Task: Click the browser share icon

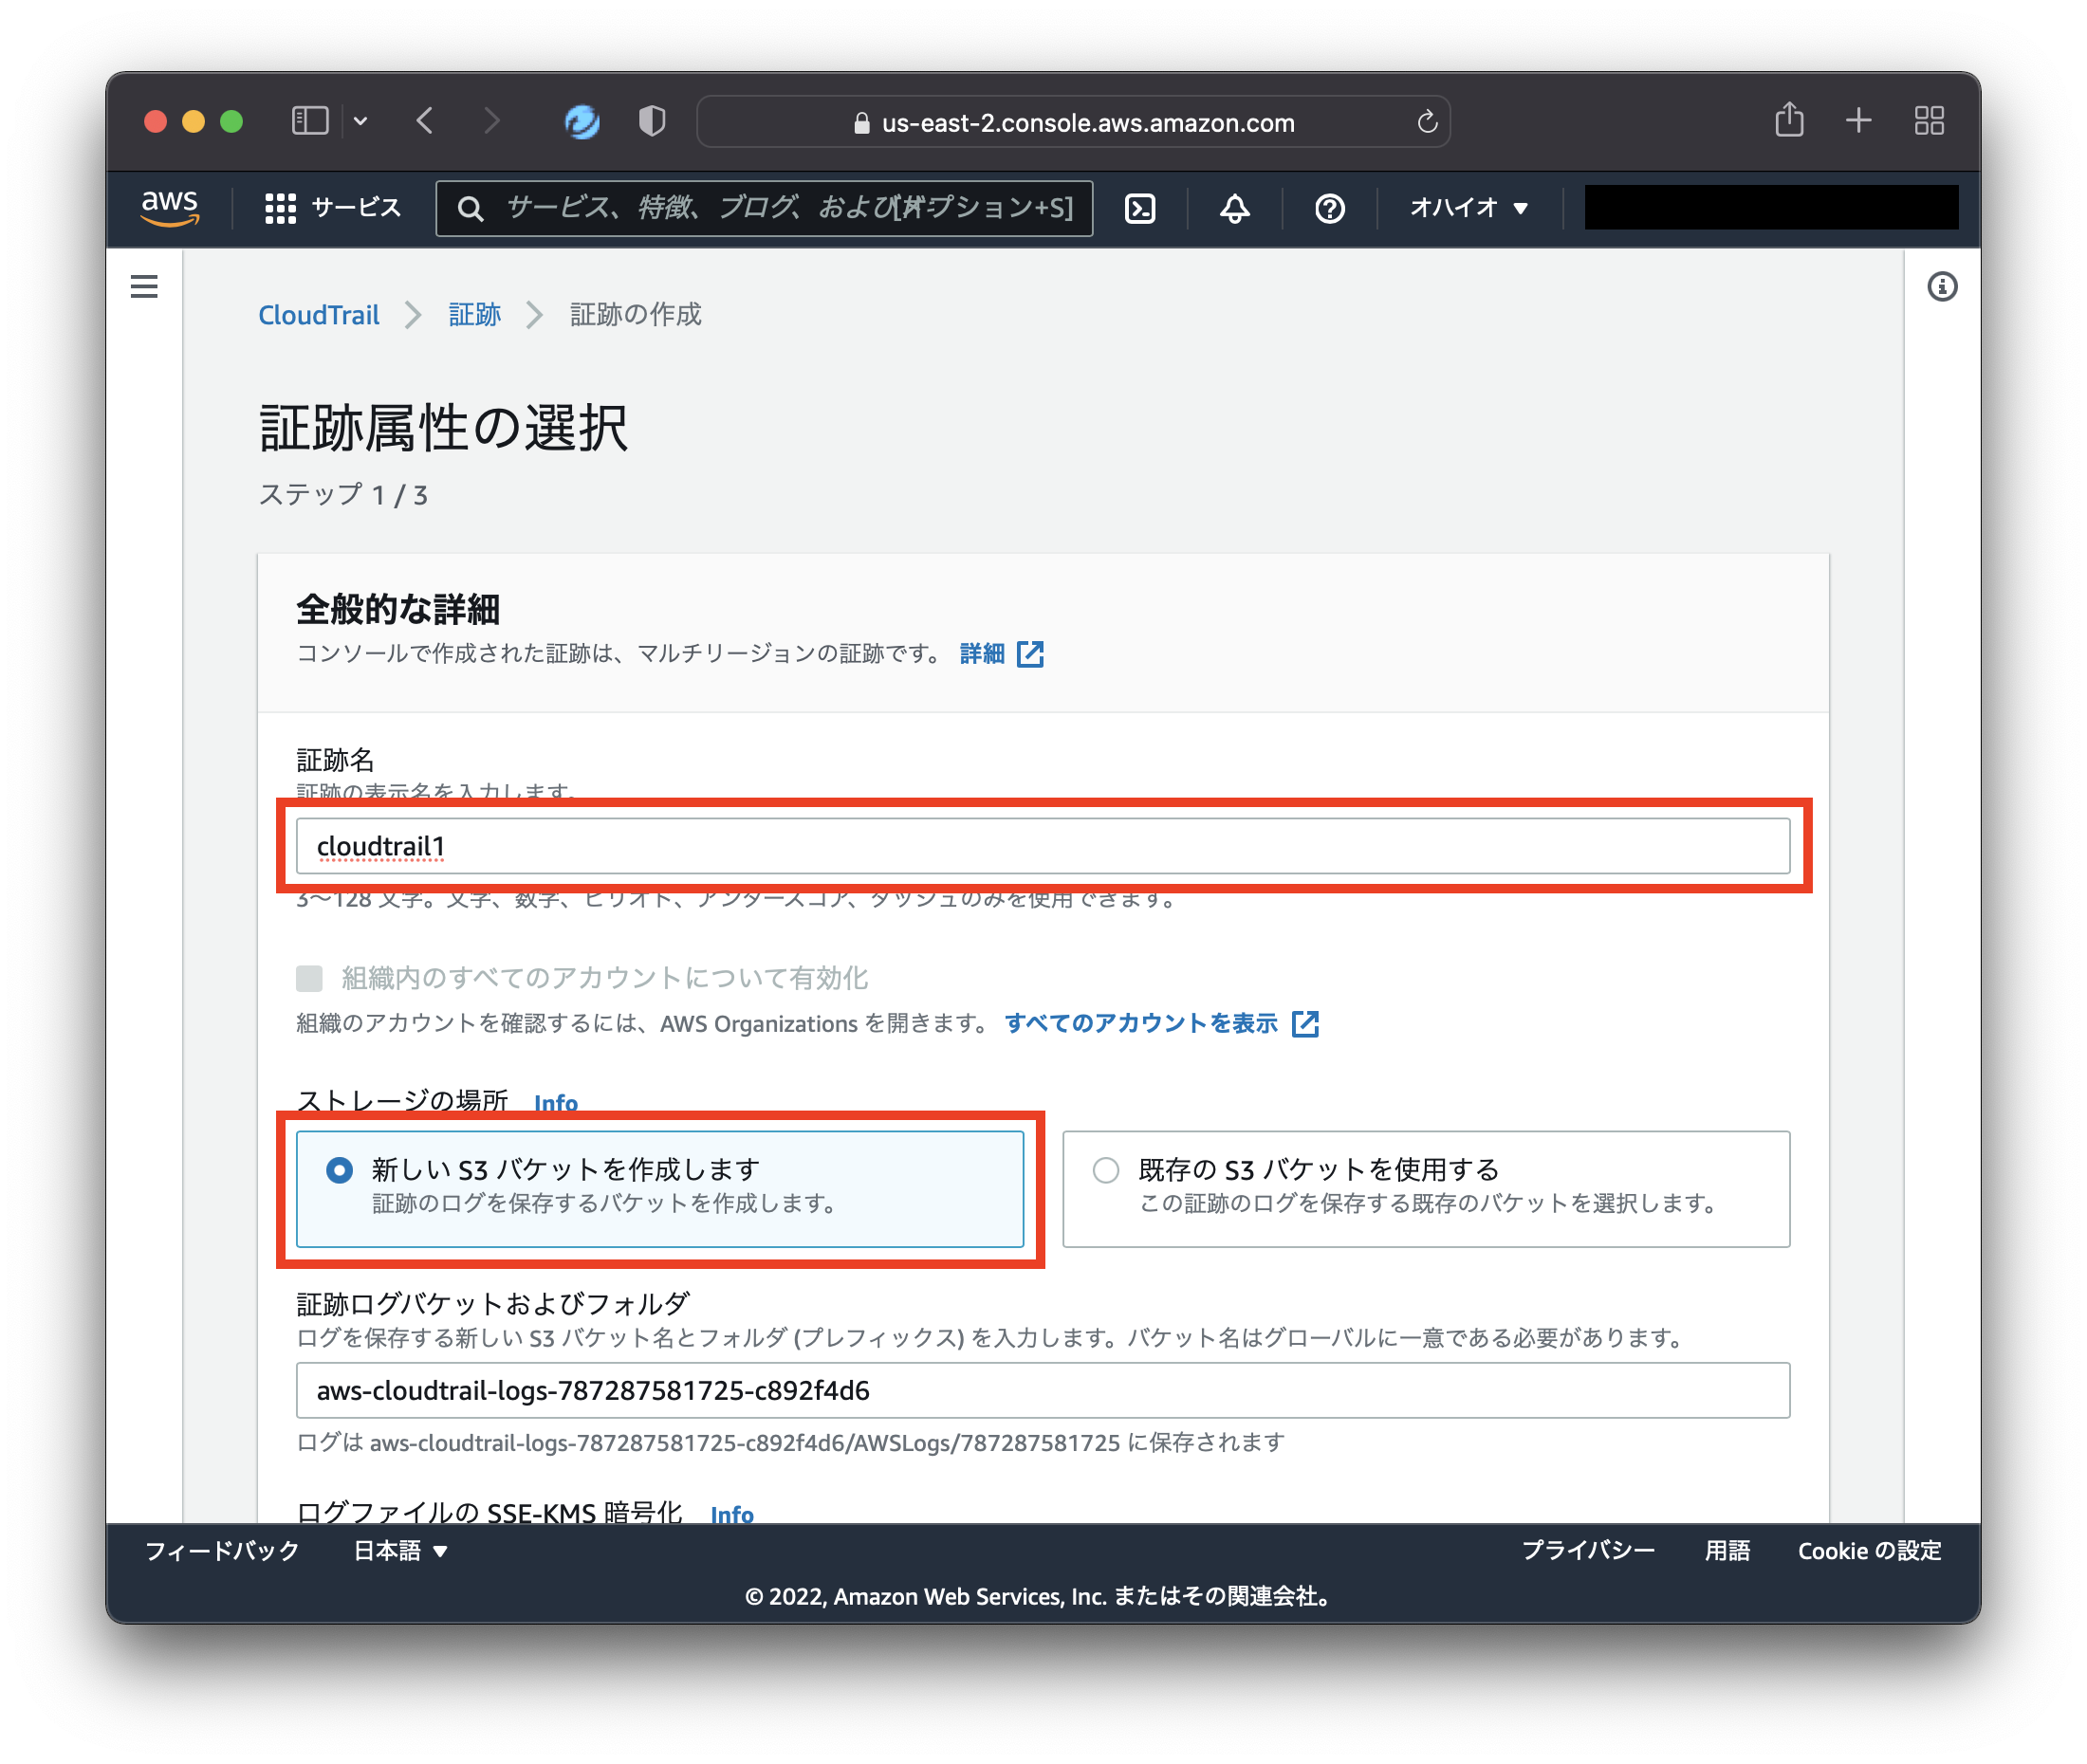Action: [x=1789, y=120]
